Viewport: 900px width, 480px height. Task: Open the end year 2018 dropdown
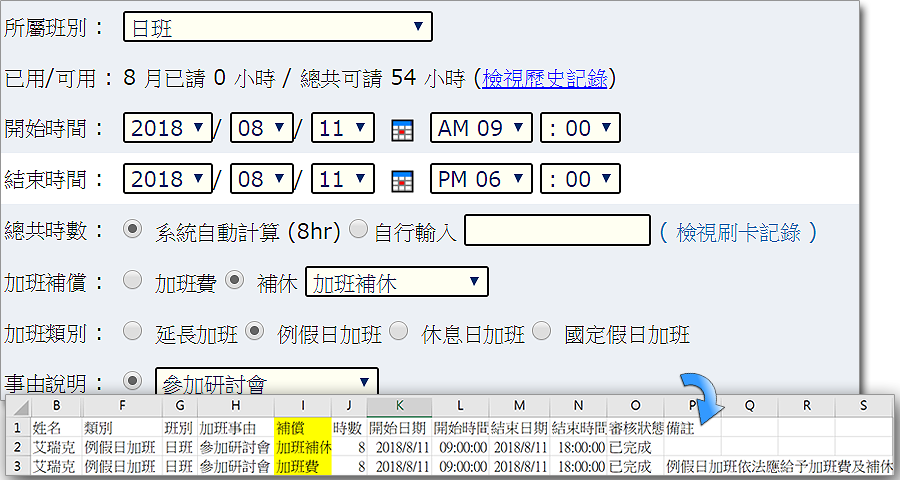click(168, 179)
